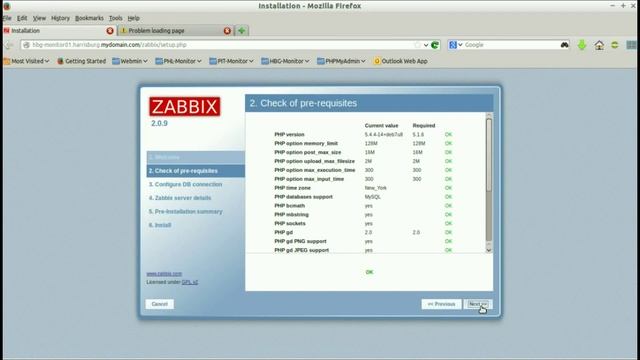Open the Getting Started bookmark
The height and width of the screenshot is (360, 640).
pos(82,61)
